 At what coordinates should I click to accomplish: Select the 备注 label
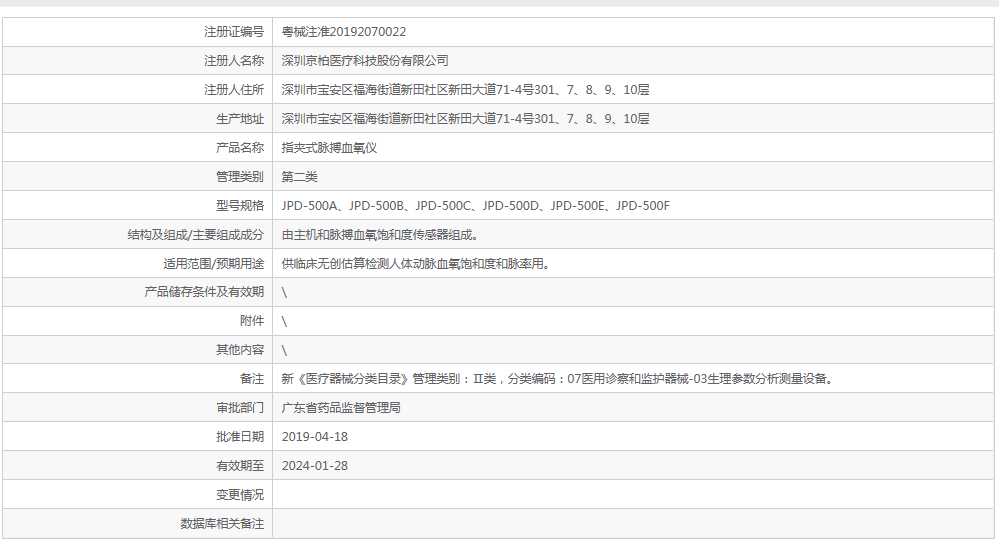(252, 379)
